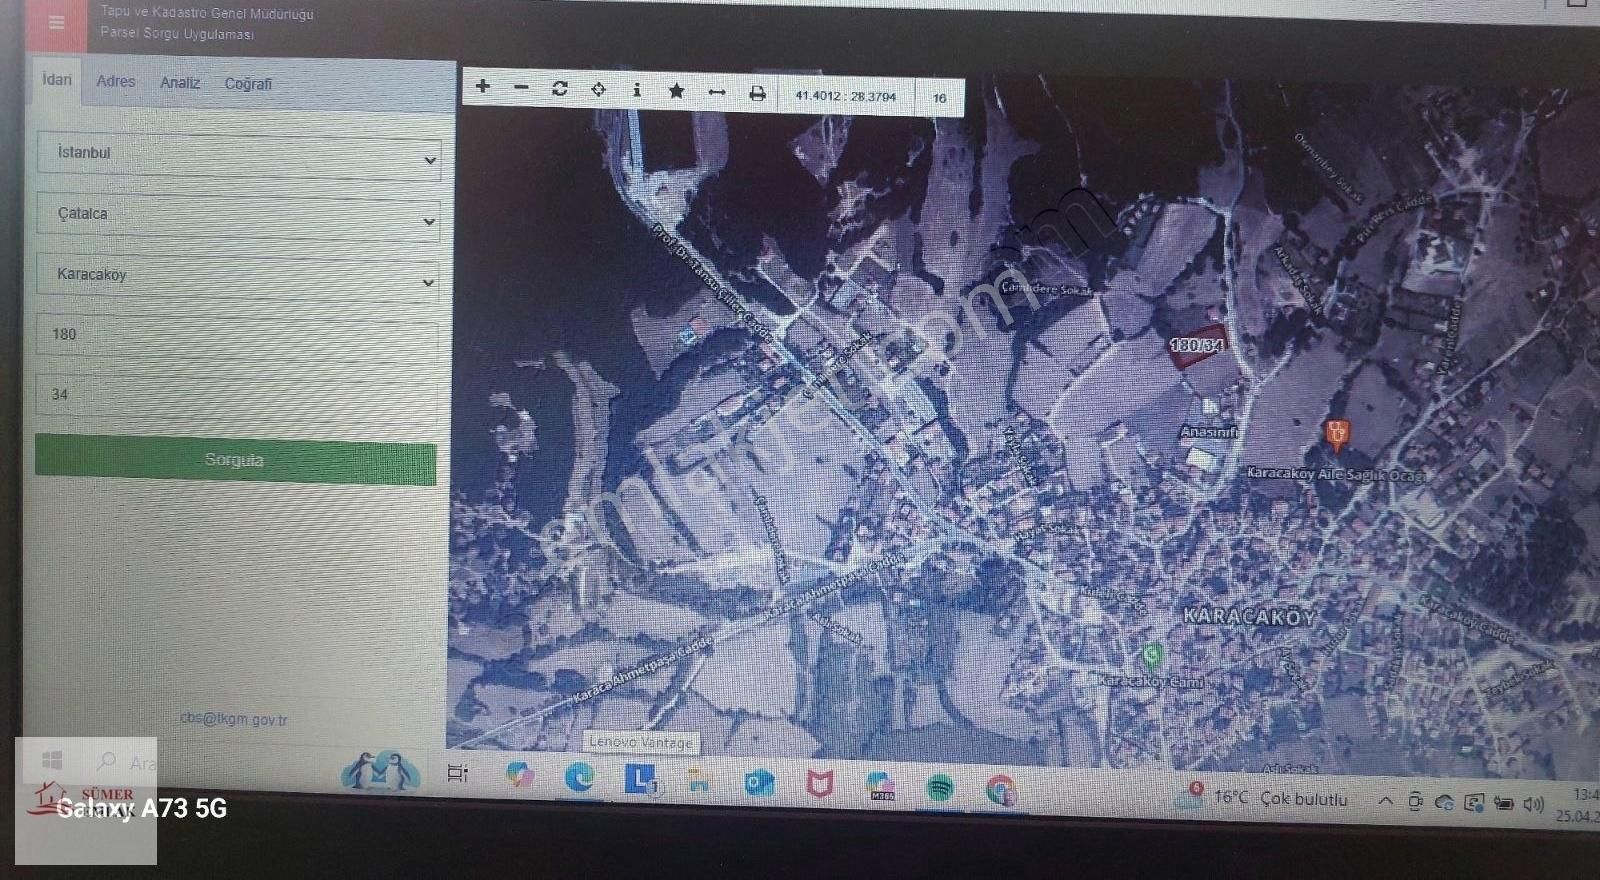The image size is (1600, 880).
Task: Click the penguins icon in the taskbar
Action: (x=380, y=771)
